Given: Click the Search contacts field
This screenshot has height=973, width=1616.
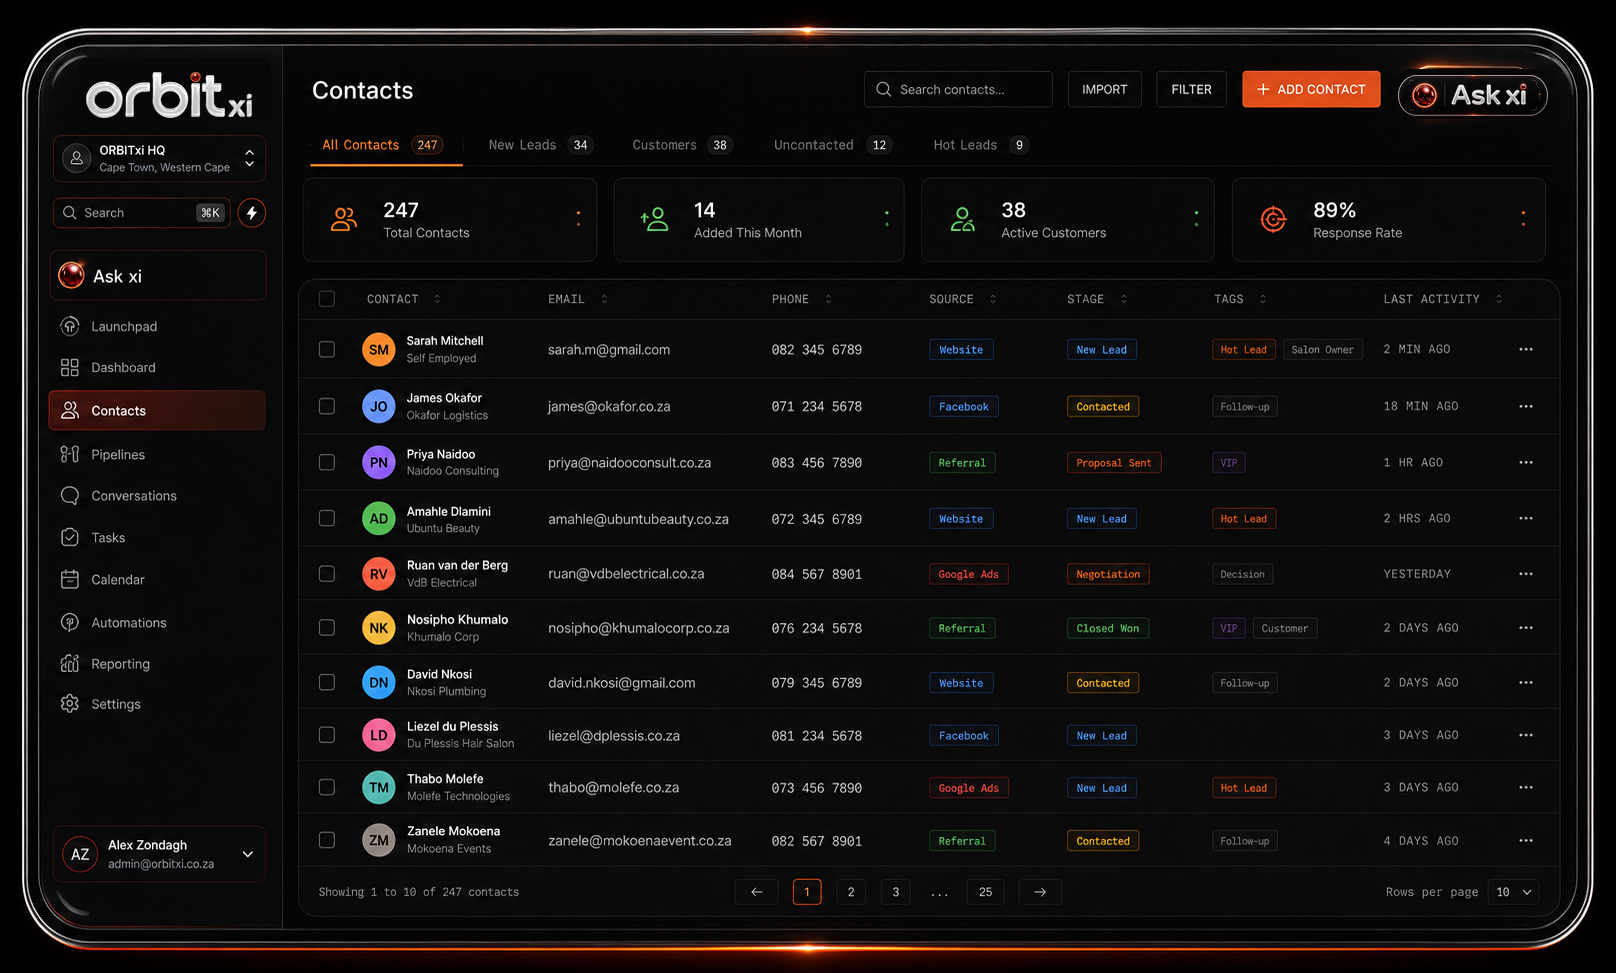Looking at the screenshot, I should (x=958, y=89).
